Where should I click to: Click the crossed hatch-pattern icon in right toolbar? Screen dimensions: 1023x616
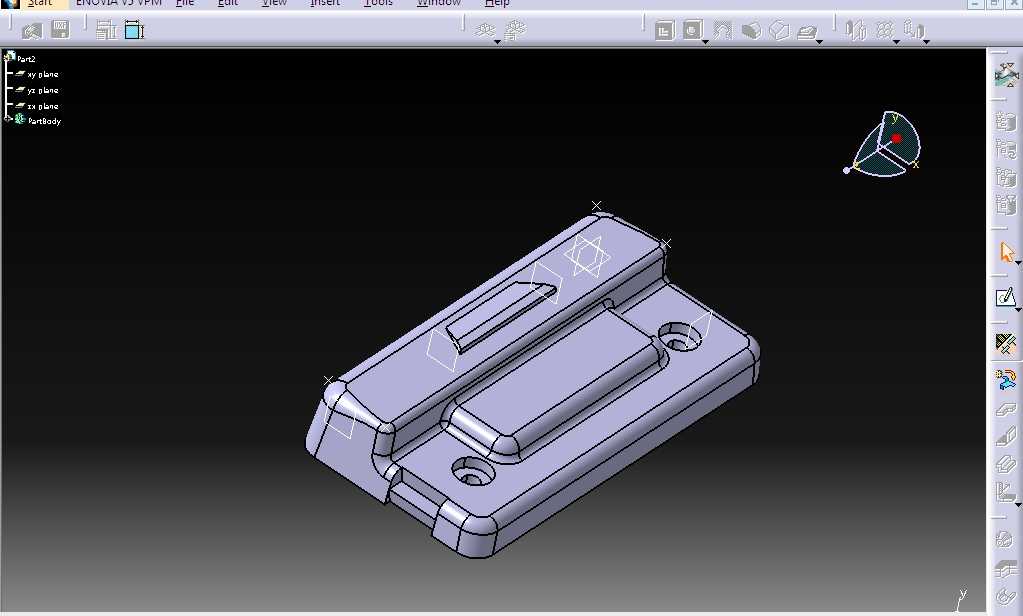pyautogui.click(x=1005, y=344)
